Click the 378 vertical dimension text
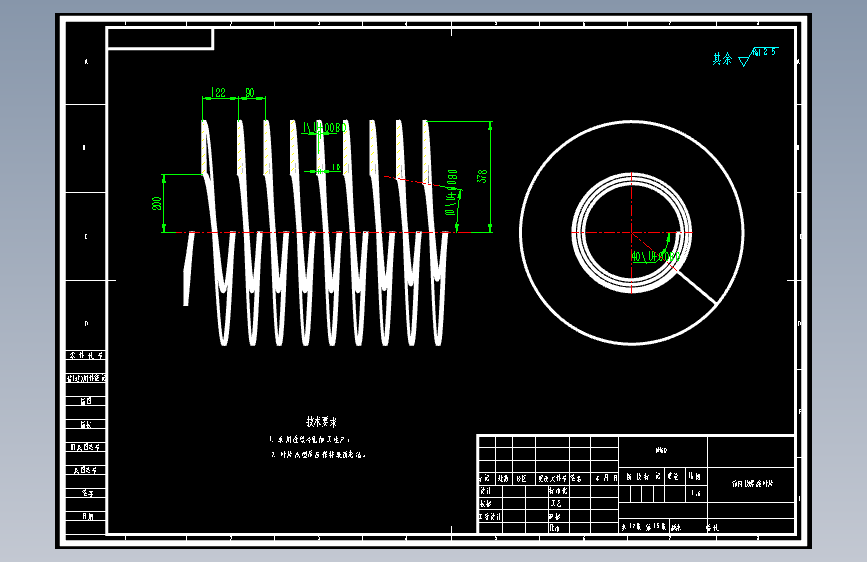 tap(482, 176)
